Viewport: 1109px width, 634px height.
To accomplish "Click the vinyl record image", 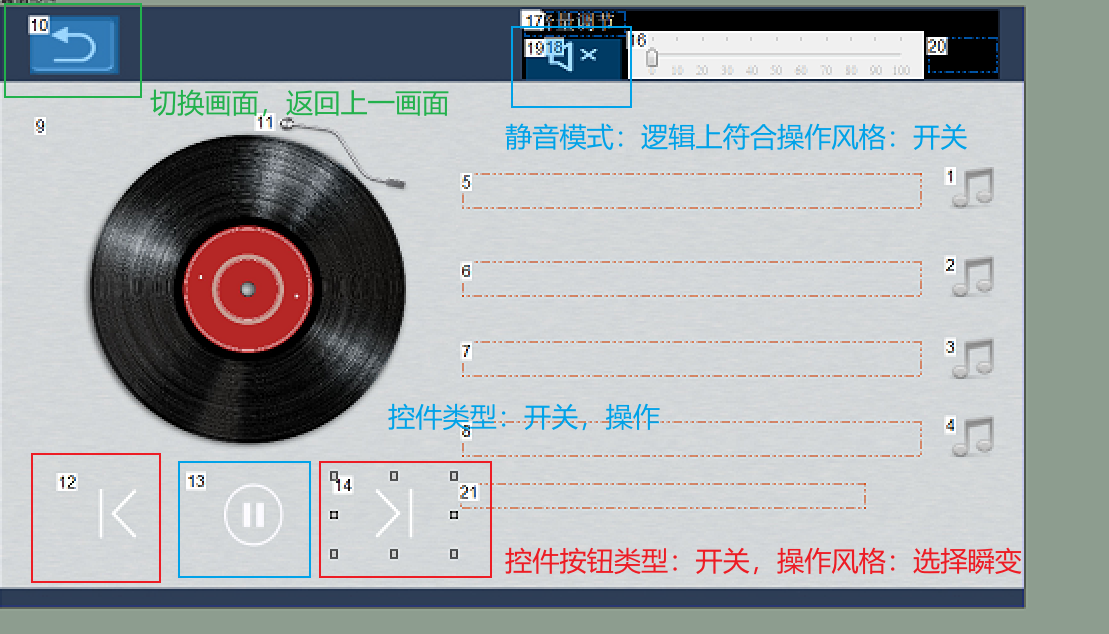I will coord(248,288).
